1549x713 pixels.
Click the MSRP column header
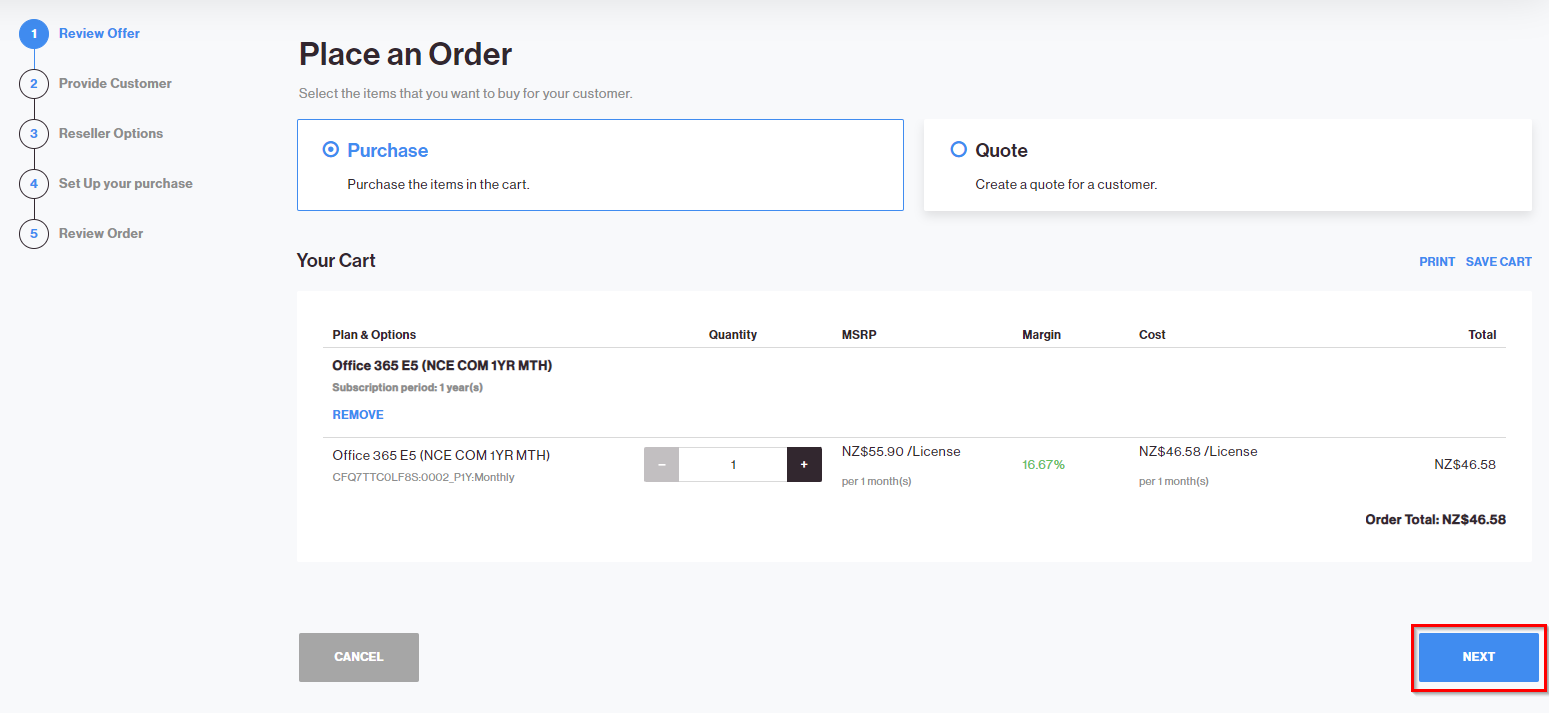pyautogui.click(x=859, y=335)
